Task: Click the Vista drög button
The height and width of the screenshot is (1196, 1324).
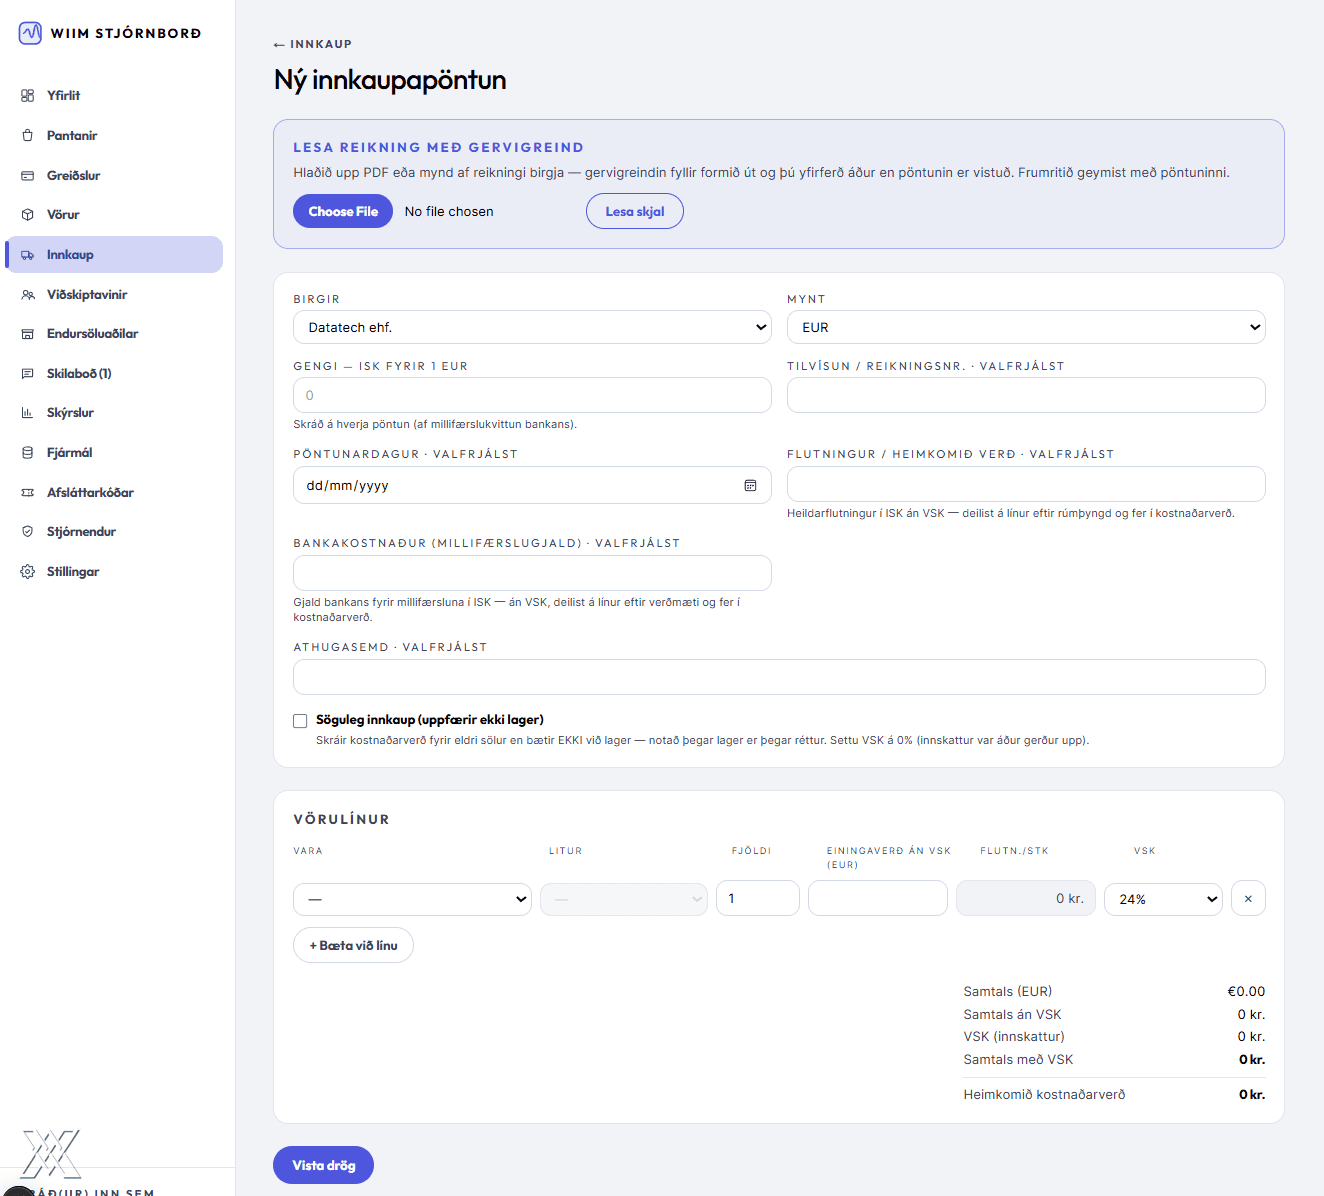Action: click(x=323, y=1165)
